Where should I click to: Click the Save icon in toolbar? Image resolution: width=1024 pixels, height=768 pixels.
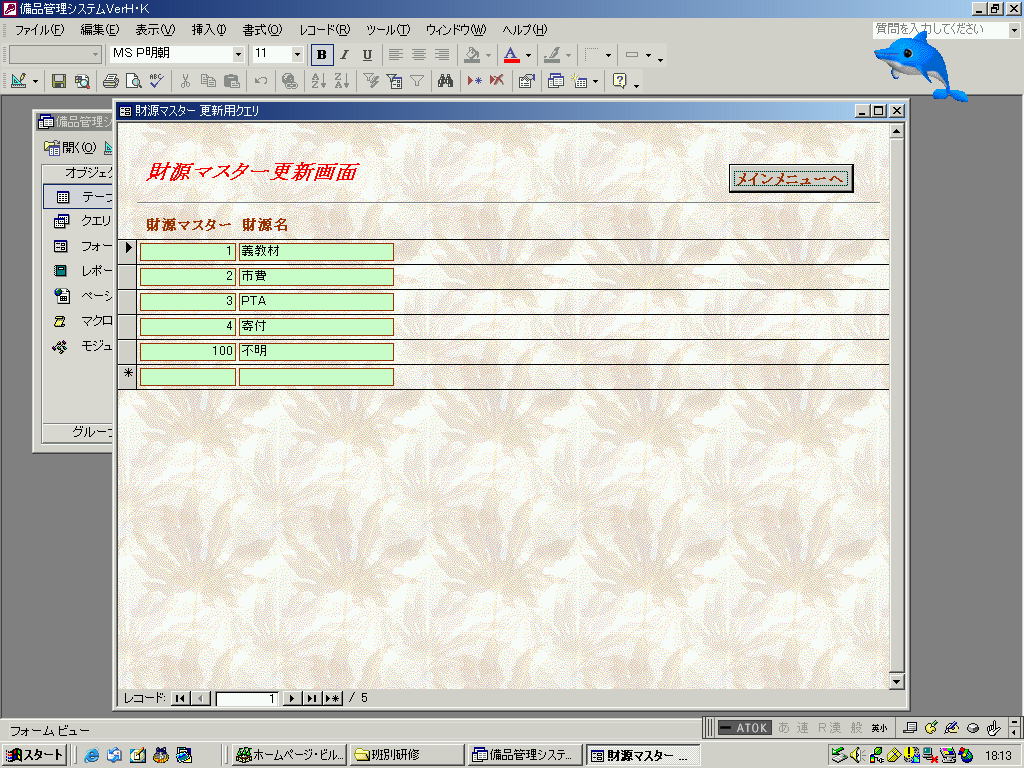coord(59,81)
